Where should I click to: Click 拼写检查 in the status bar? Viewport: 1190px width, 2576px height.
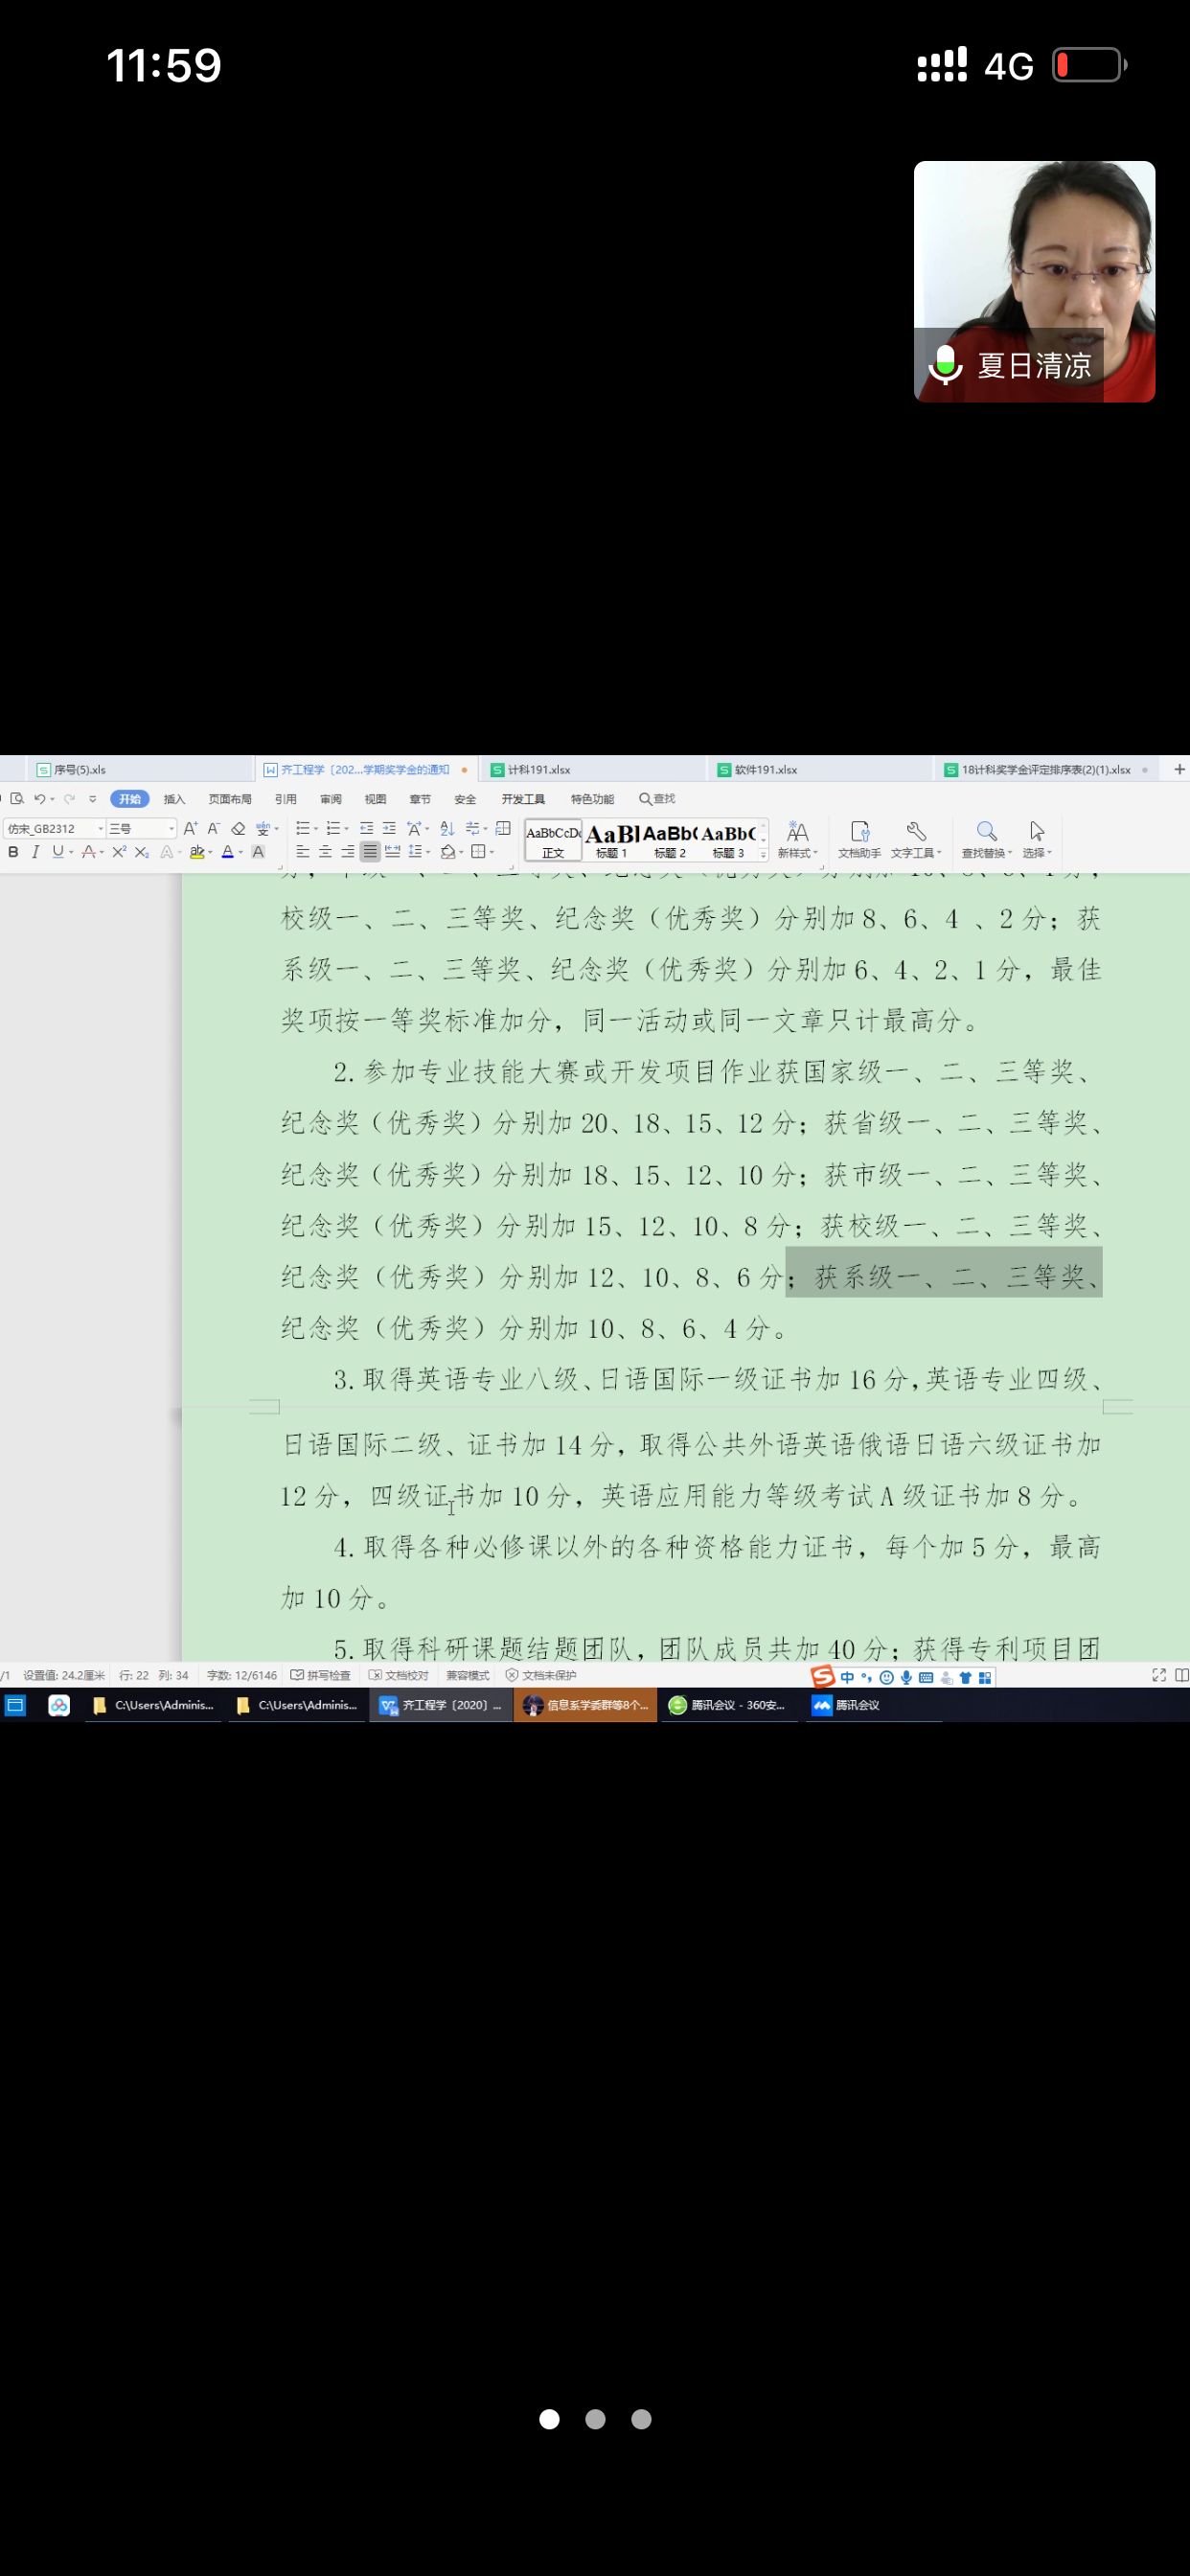click(x=321, y=1675)
